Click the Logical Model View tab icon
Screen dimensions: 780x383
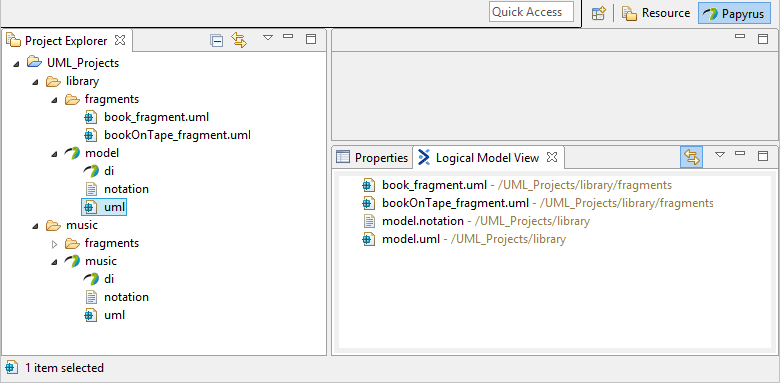[x=424, y=157]
